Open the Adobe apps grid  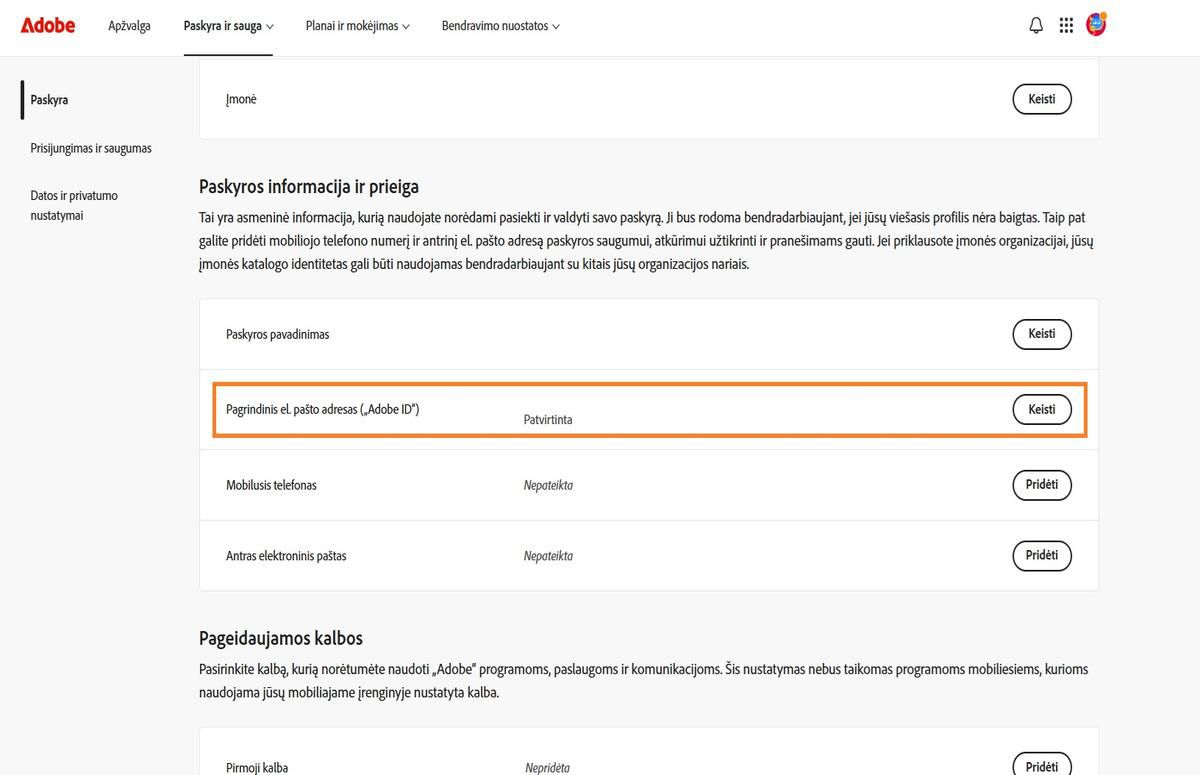tap(1066, 25)
